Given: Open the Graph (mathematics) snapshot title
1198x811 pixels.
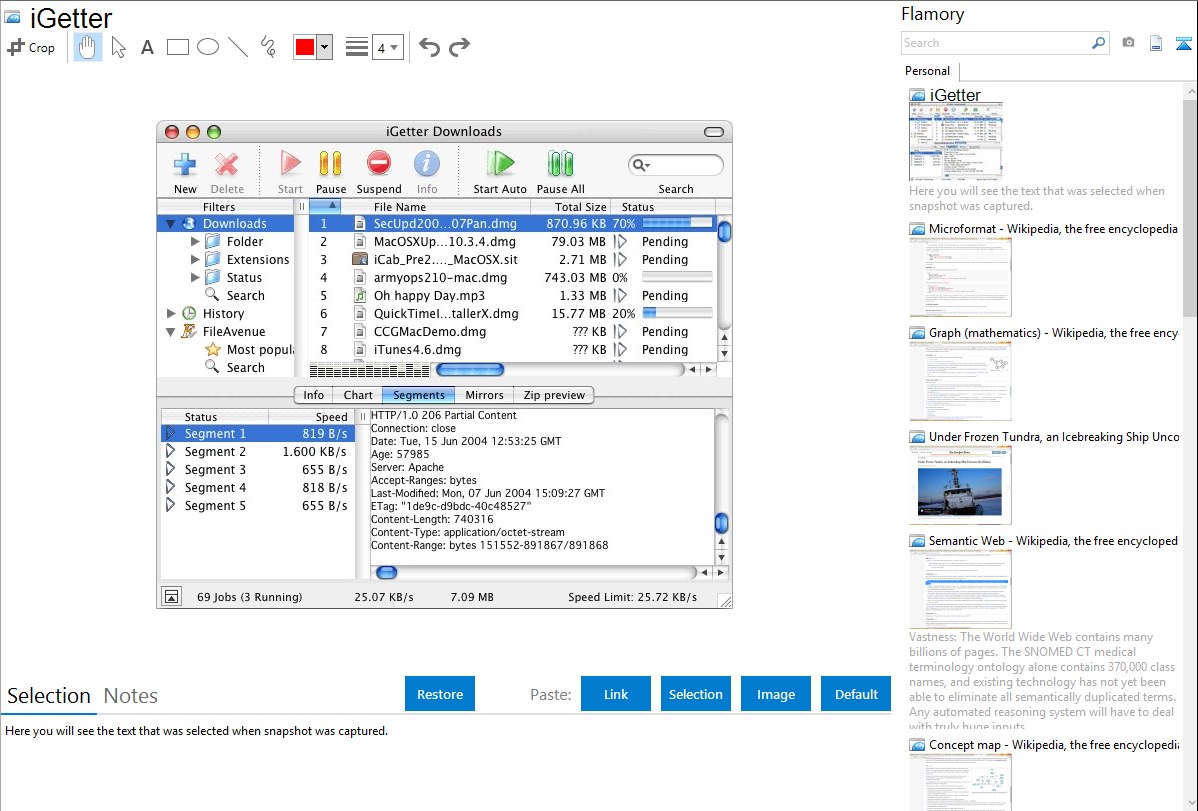Looking at the screenshot, I should (x=1053, y=333).
